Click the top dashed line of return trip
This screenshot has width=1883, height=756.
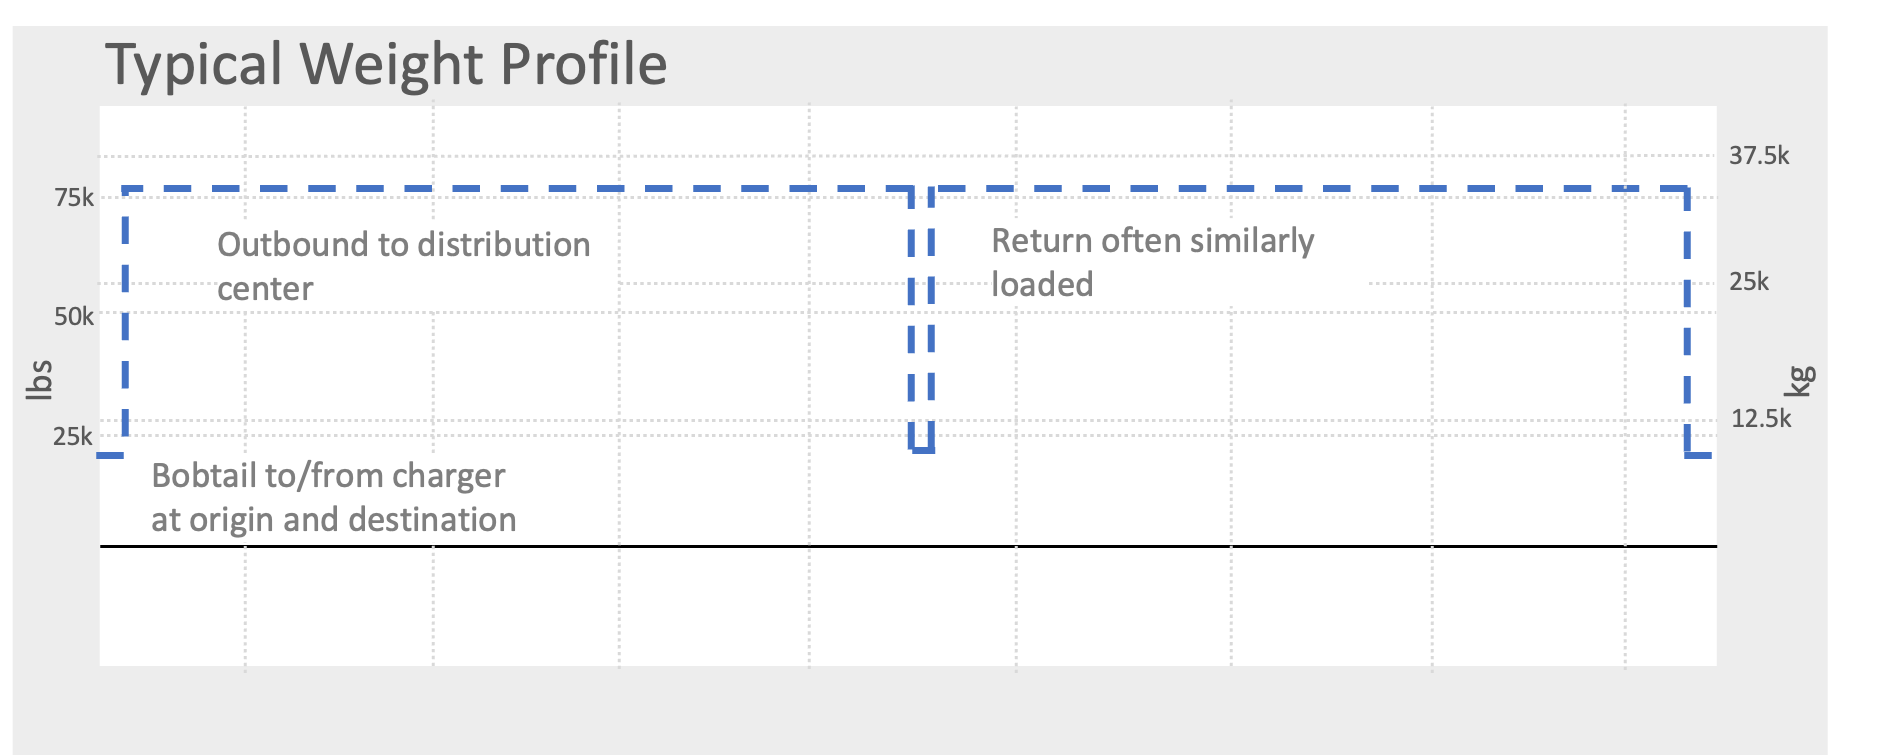pos(1310,188)
